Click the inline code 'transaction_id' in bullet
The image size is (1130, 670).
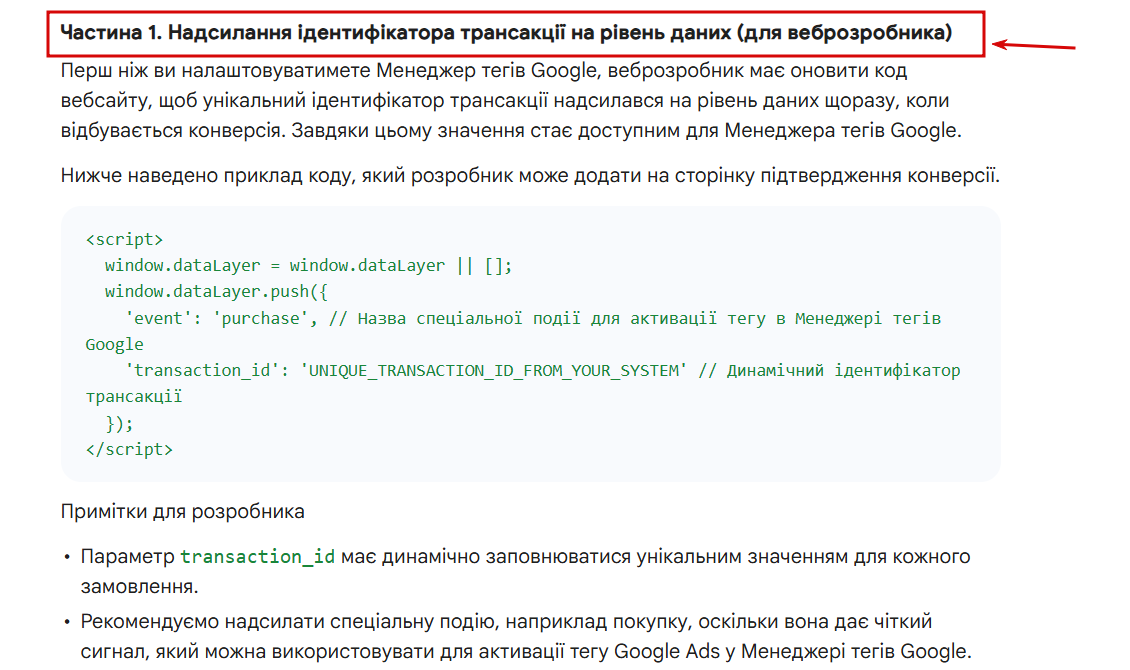(x=257, y=556)
